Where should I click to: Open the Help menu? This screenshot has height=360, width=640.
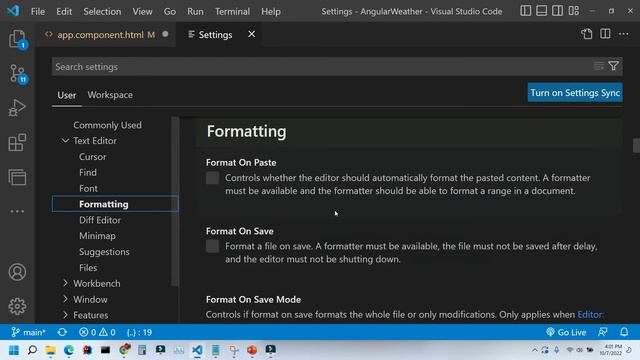(271, 11)
